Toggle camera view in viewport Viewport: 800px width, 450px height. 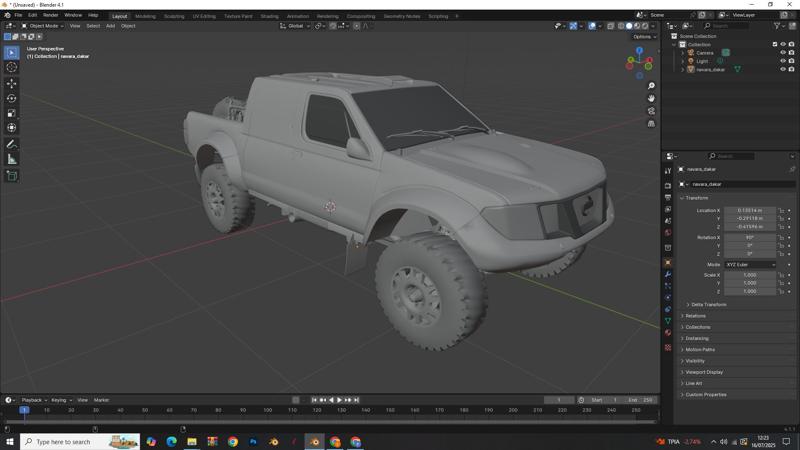(651, 111)
